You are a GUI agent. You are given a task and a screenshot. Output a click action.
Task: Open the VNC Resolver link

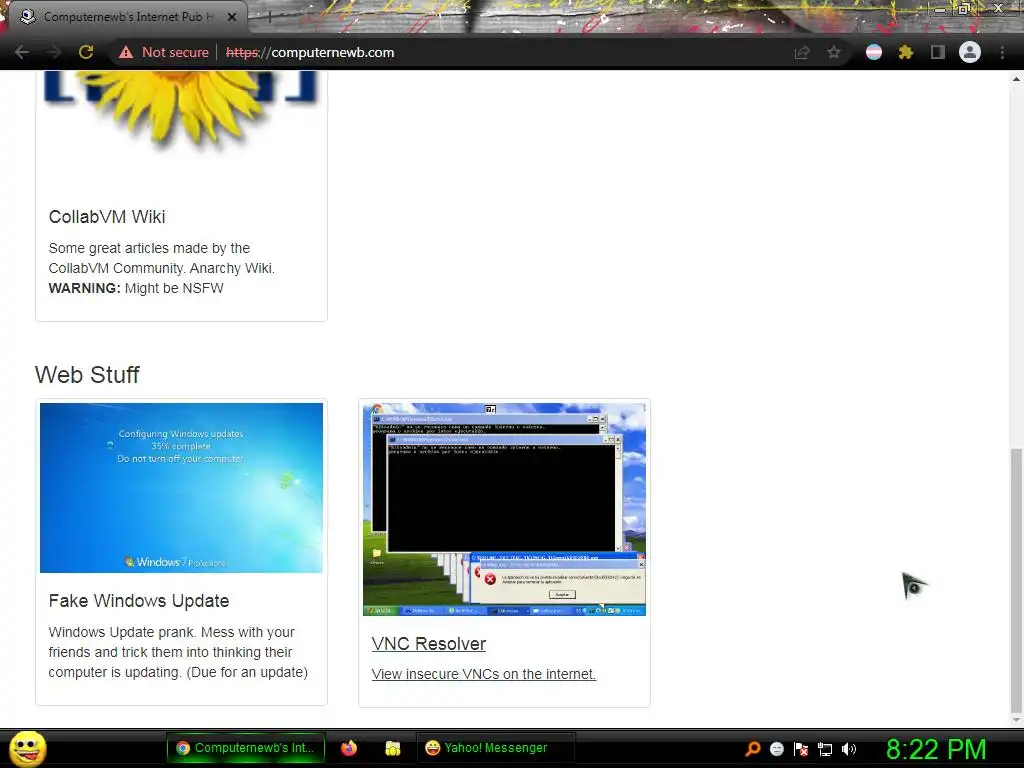(428, 644)
